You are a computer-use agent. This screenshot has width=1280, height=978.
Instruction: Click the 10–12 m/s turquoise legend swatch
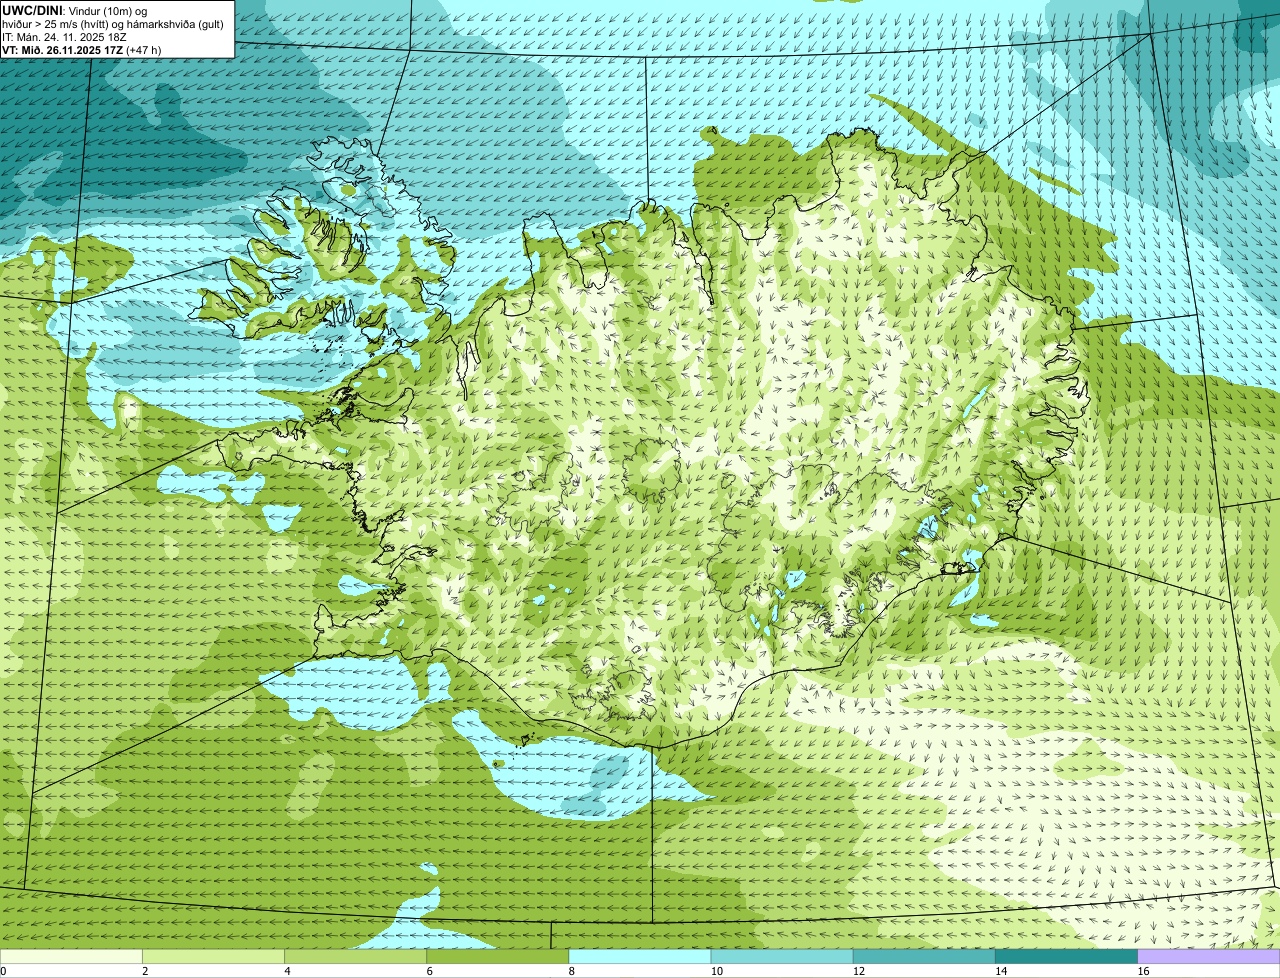pyautogui.click(x=782, y=957)
